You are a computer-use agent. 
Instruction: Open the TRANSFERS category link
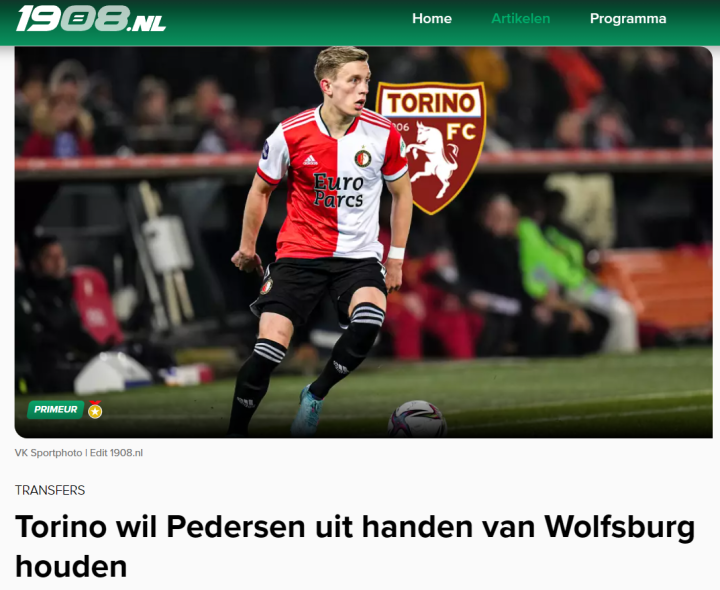click(x=50, y=490)
